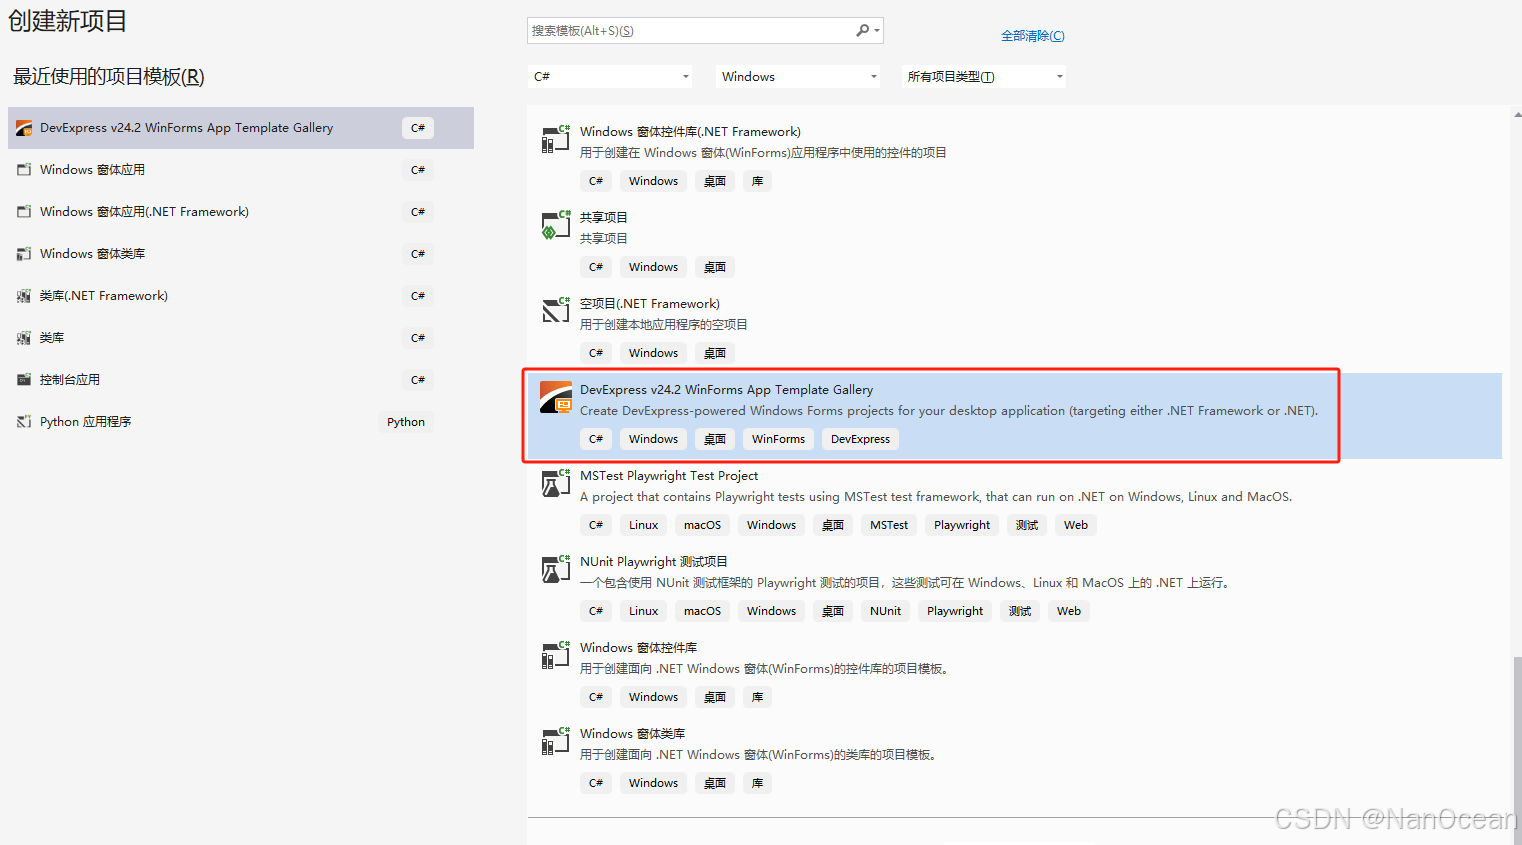
Task: Select the MSTest Playwright Test Project title
Action: 669,476
